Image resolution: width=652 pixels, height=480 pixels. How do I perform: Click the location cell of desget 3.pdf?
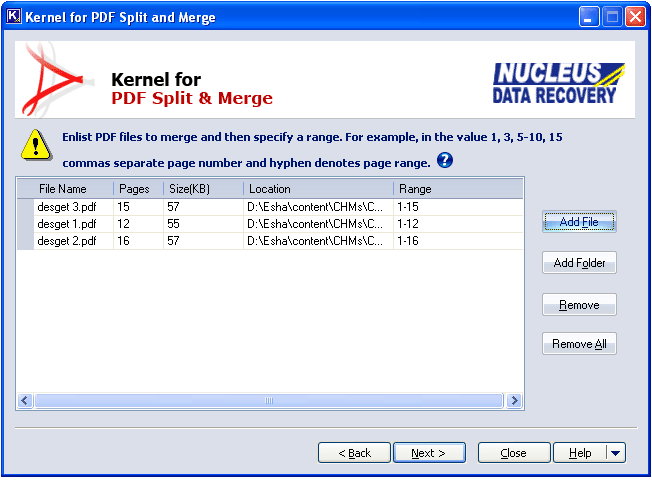[x=319, y=207]
